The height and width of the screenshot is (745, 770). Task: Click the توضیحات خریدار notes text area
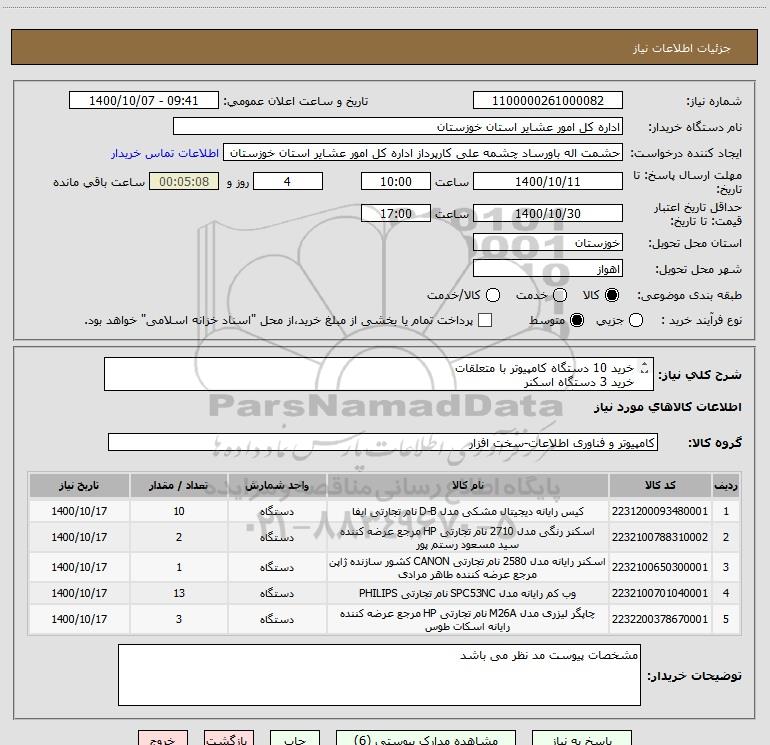point(379,675)
